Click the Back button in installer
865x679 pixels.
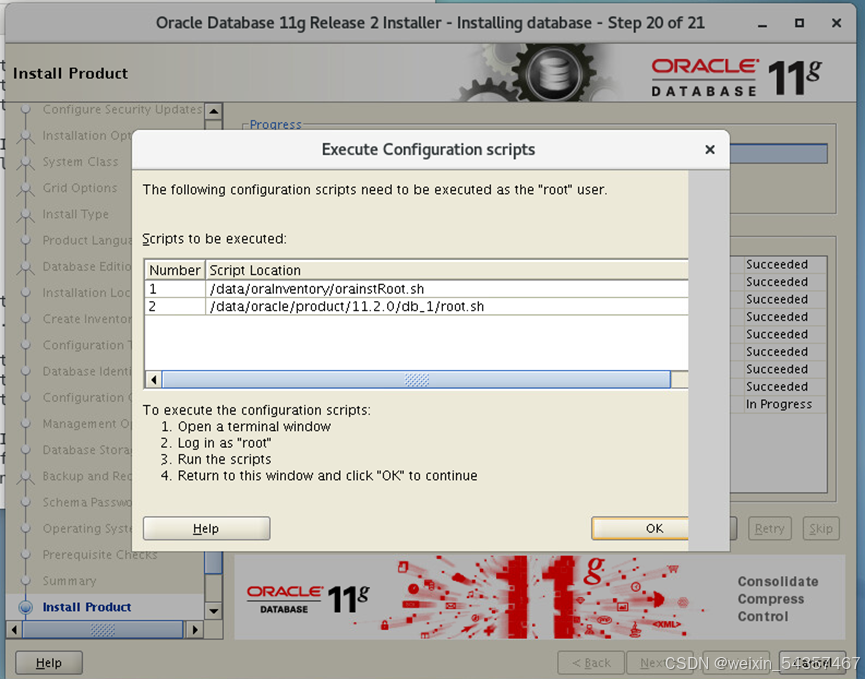590,662
